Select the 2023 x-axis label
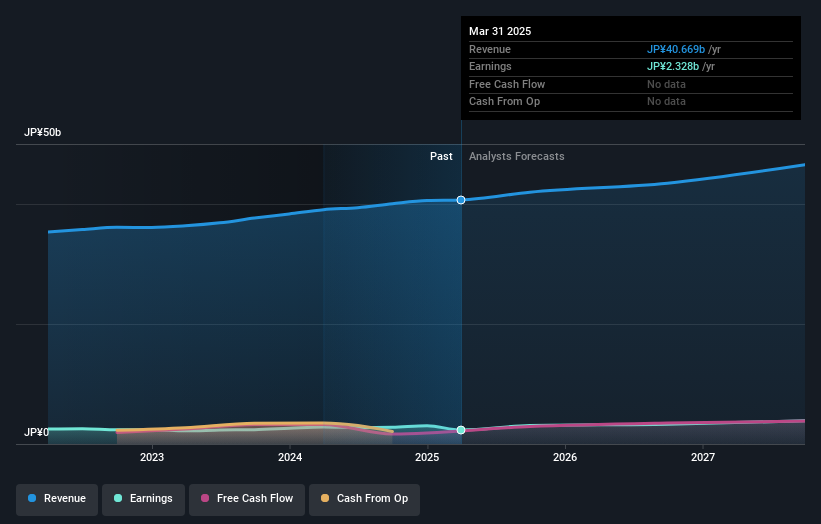 [152, 458]
